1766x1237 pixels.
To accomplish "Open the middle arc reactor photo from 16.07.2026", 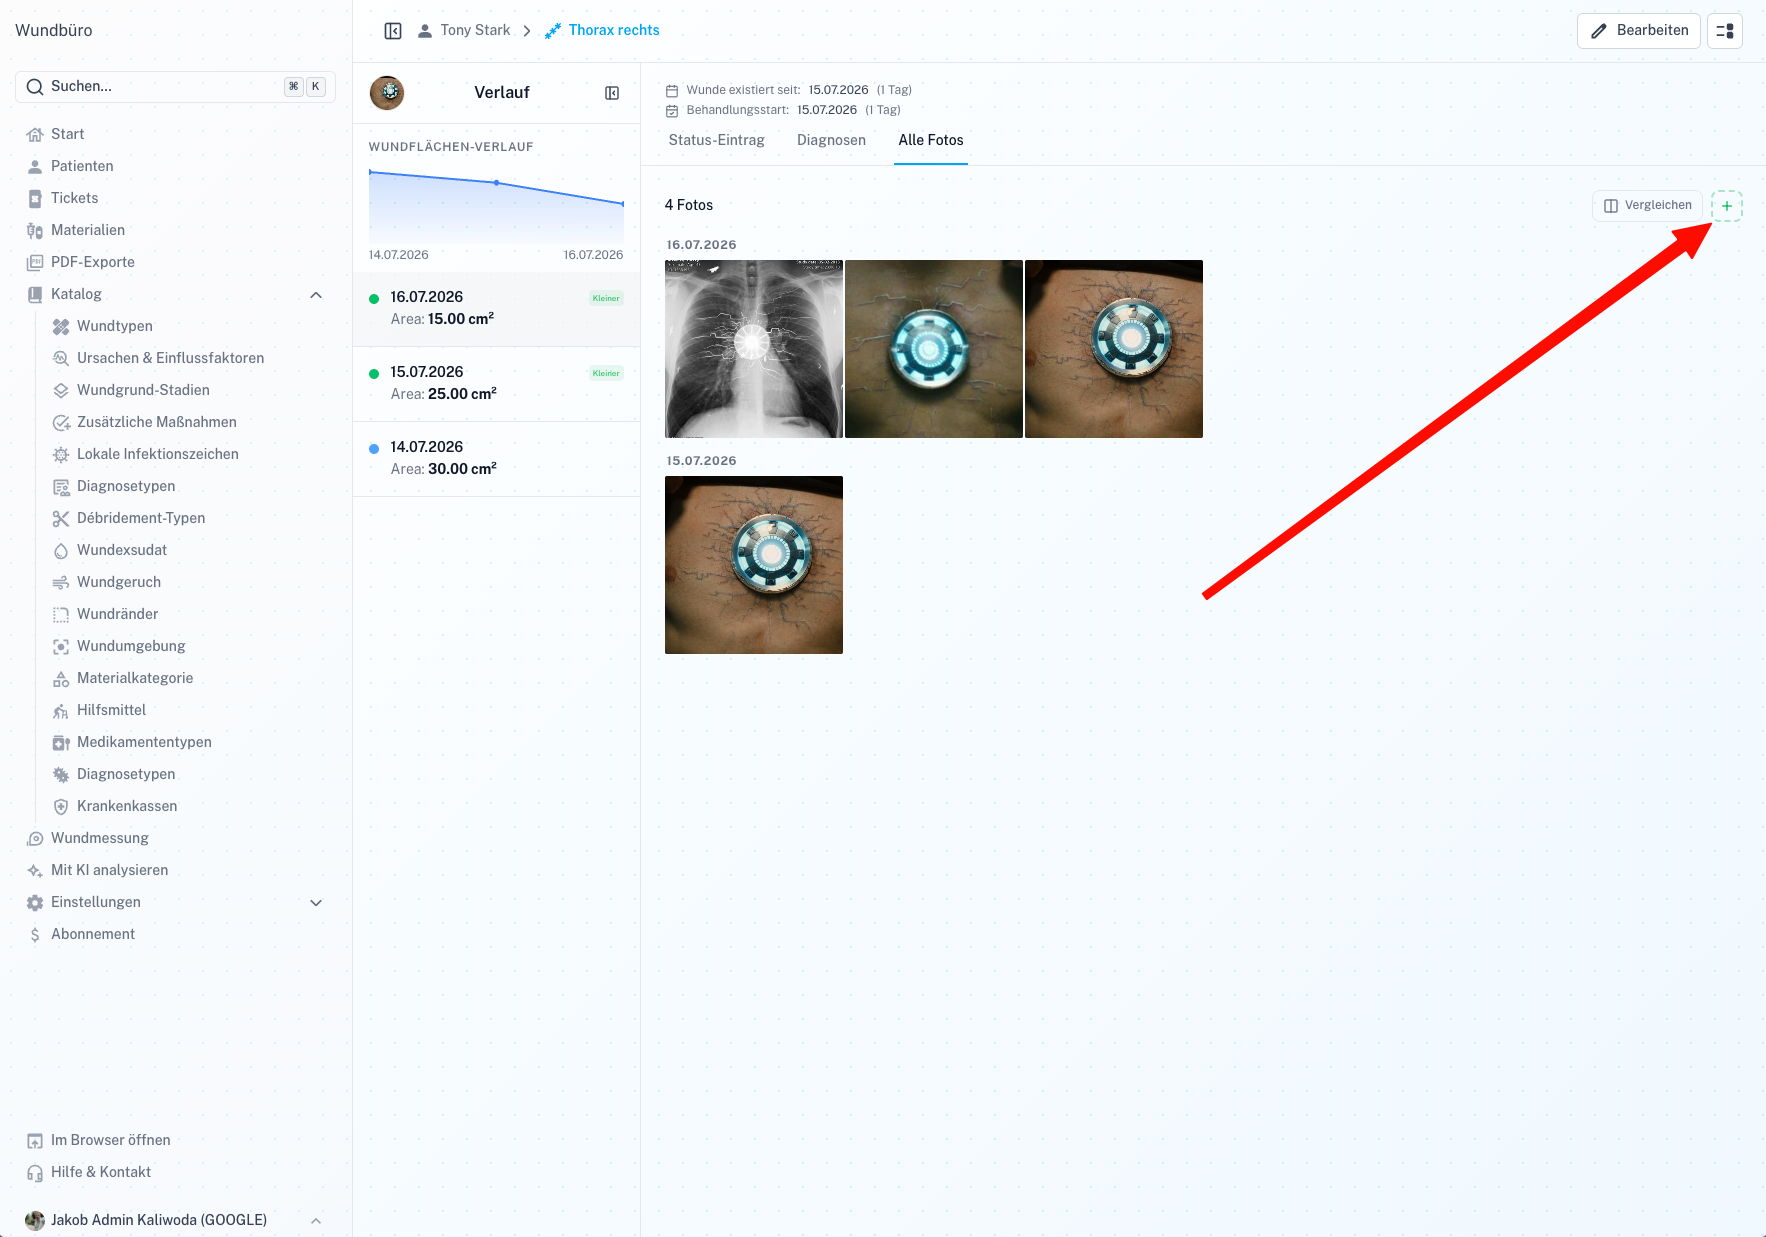I will coord(934,349).
